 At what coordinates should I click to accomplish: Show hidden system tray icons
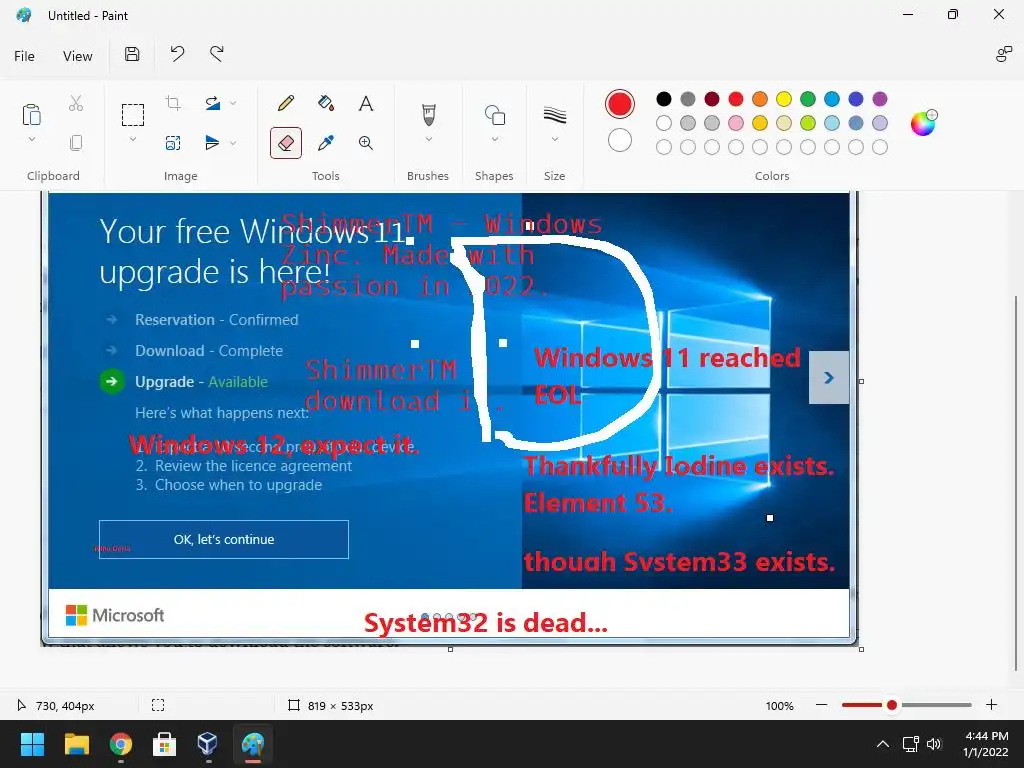[882, 744]
